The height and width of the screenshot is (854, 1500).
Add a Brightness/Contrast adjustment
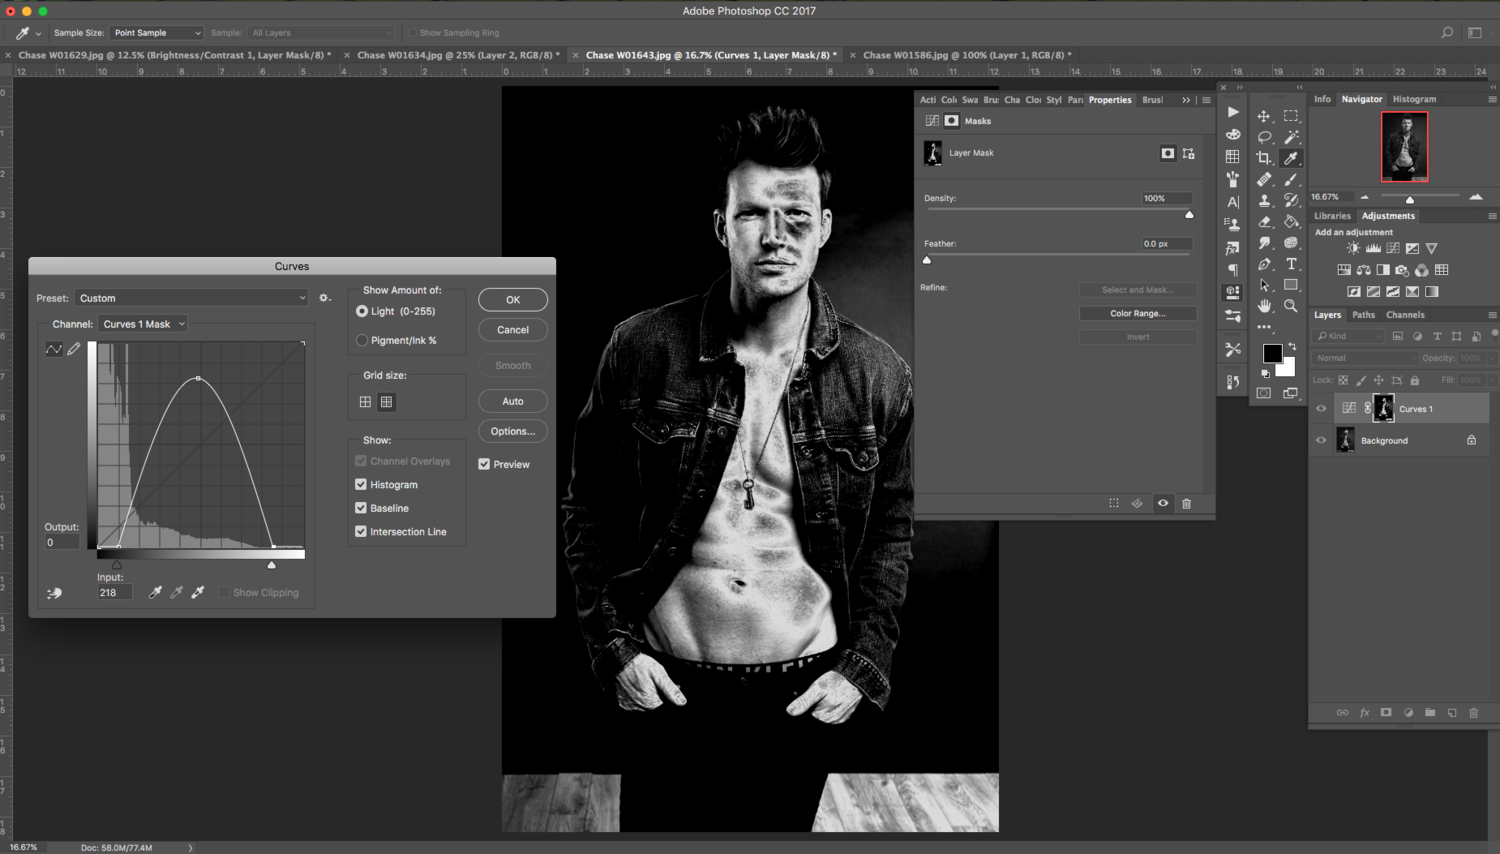point(1353,248)
